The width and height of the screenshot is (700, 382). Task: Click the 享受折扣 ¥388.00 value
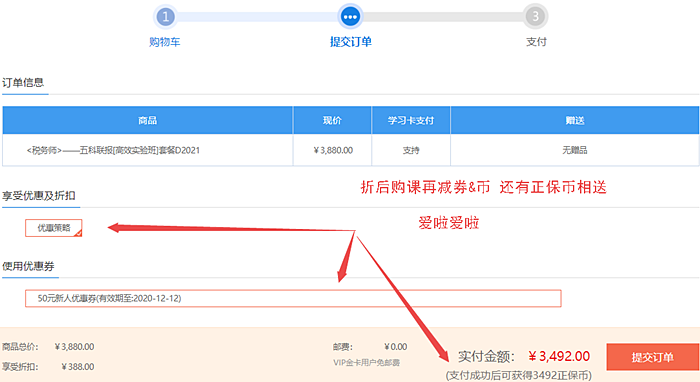click(78, 367)
